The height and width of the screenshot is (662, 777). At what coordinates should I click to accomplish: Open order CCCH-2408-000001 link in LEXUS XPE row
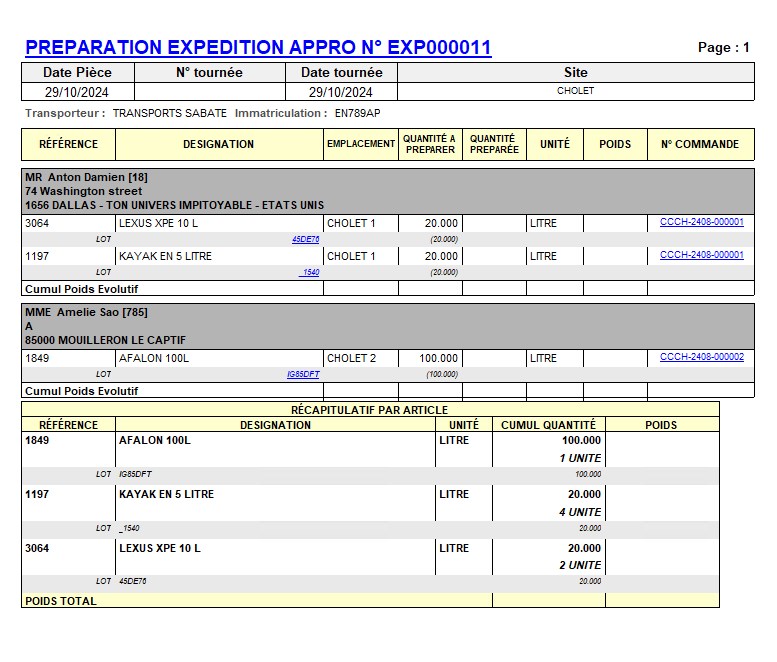tap(701, 222)
